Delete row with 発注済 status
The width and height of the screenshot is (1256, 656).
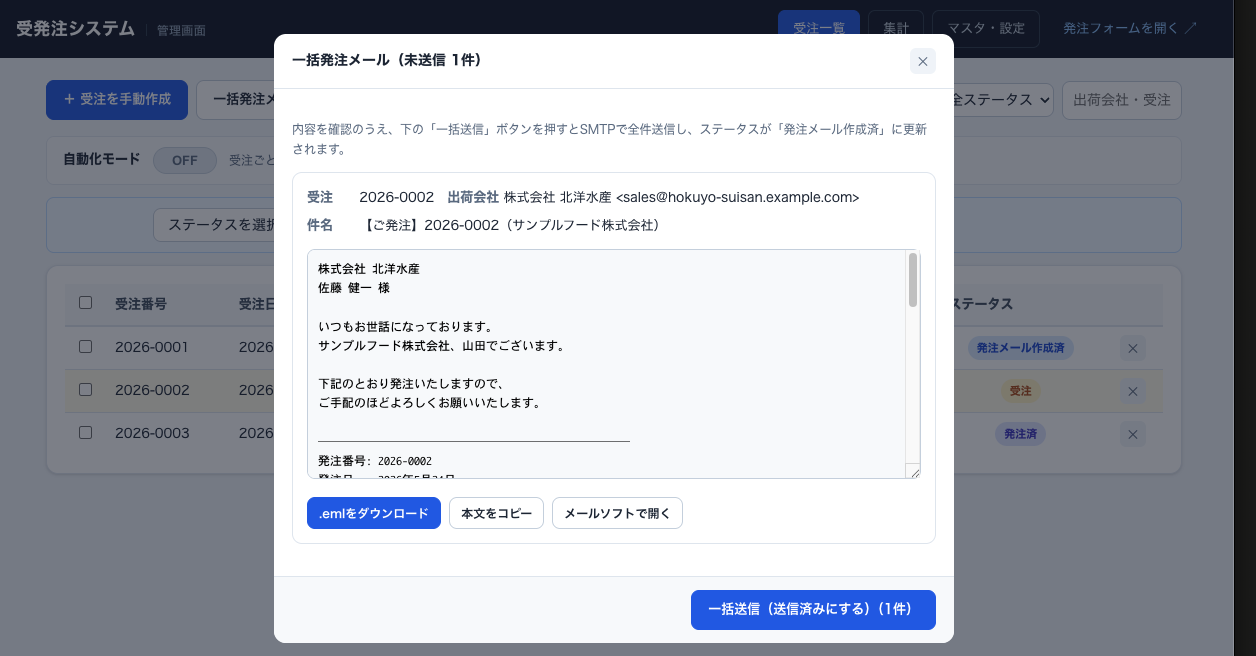[1133, 435]
